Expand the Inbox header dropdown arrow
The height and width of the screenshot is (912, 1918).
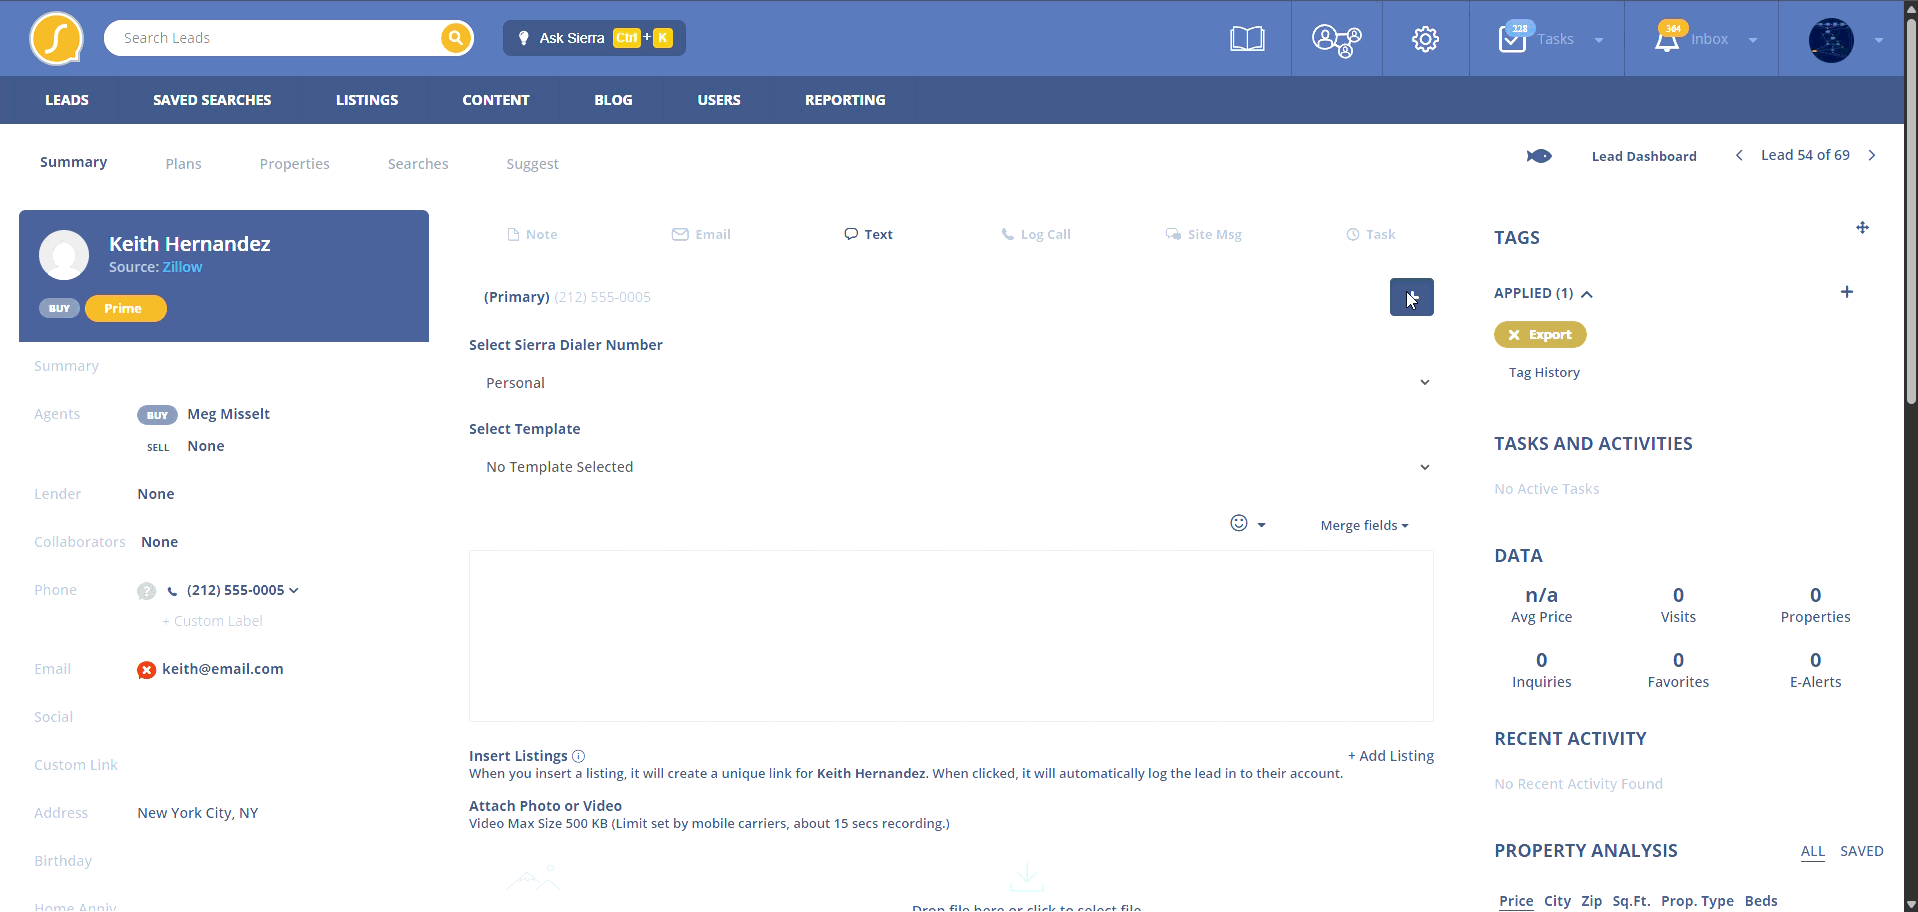coord(1753,40)
